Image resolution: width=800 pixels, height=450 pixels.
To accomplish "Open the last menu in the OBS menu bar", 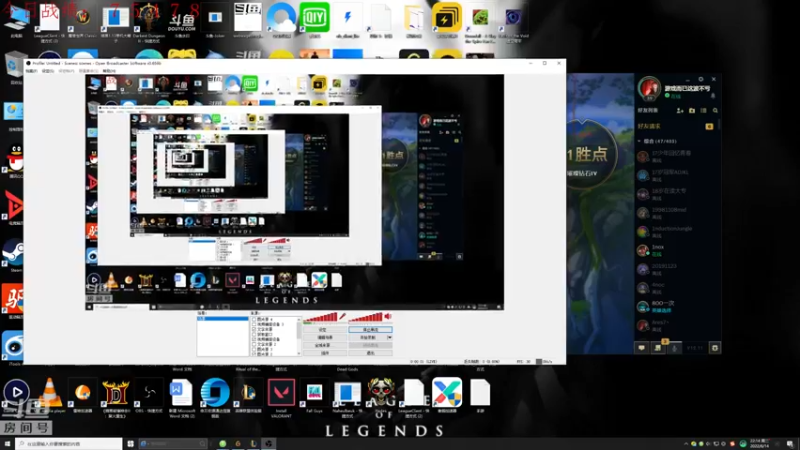I will pos(109,71).
